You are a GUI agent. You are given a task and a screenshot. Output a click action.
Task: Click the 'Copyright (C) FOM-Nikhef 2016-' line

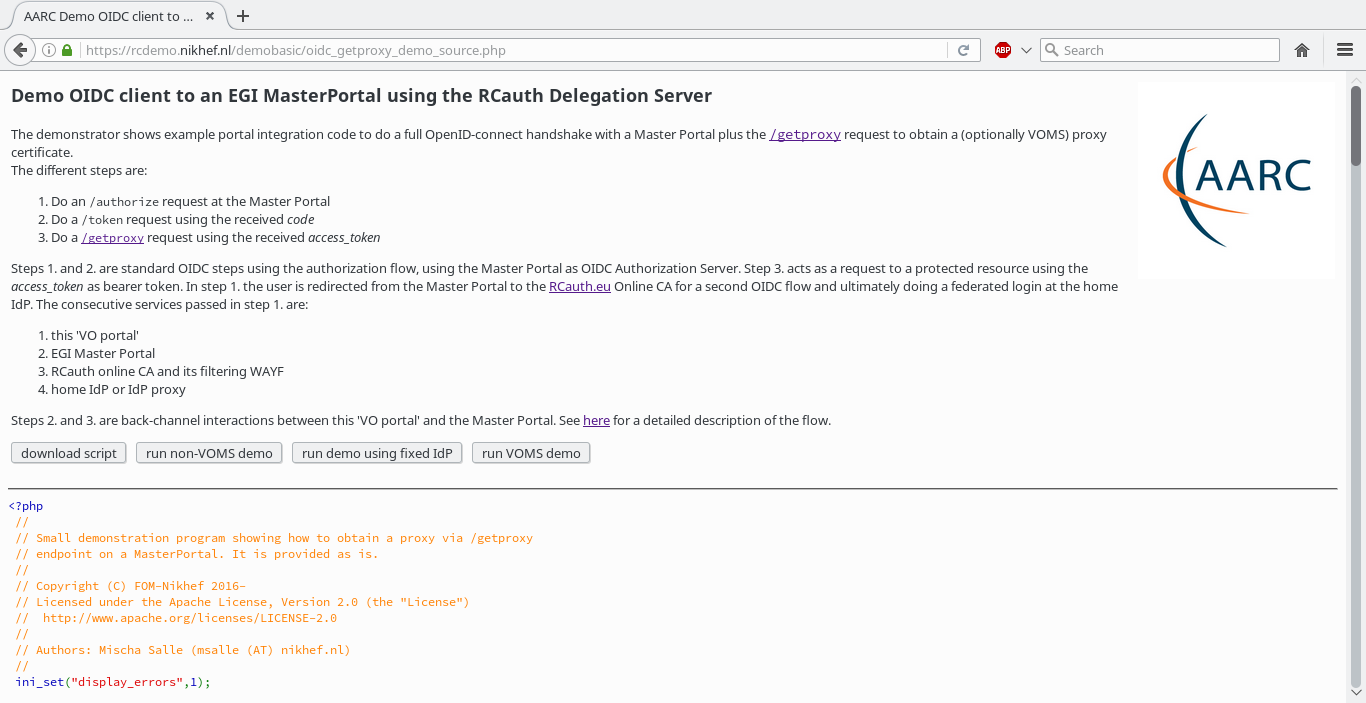point(131,586)
